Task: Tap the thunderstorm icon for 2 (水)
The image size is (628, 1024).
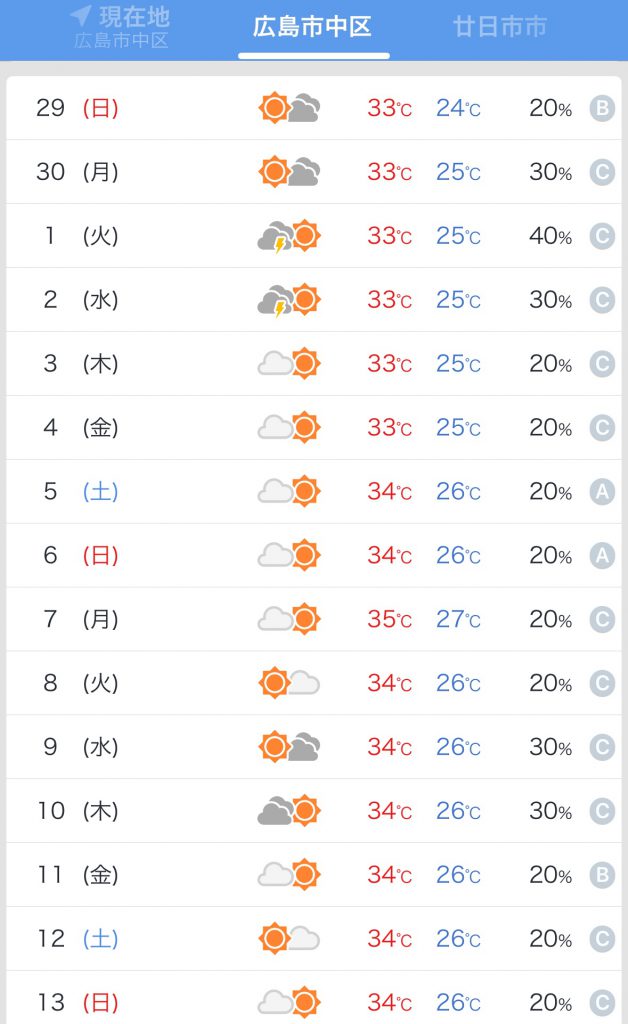Action: (289, 300)
